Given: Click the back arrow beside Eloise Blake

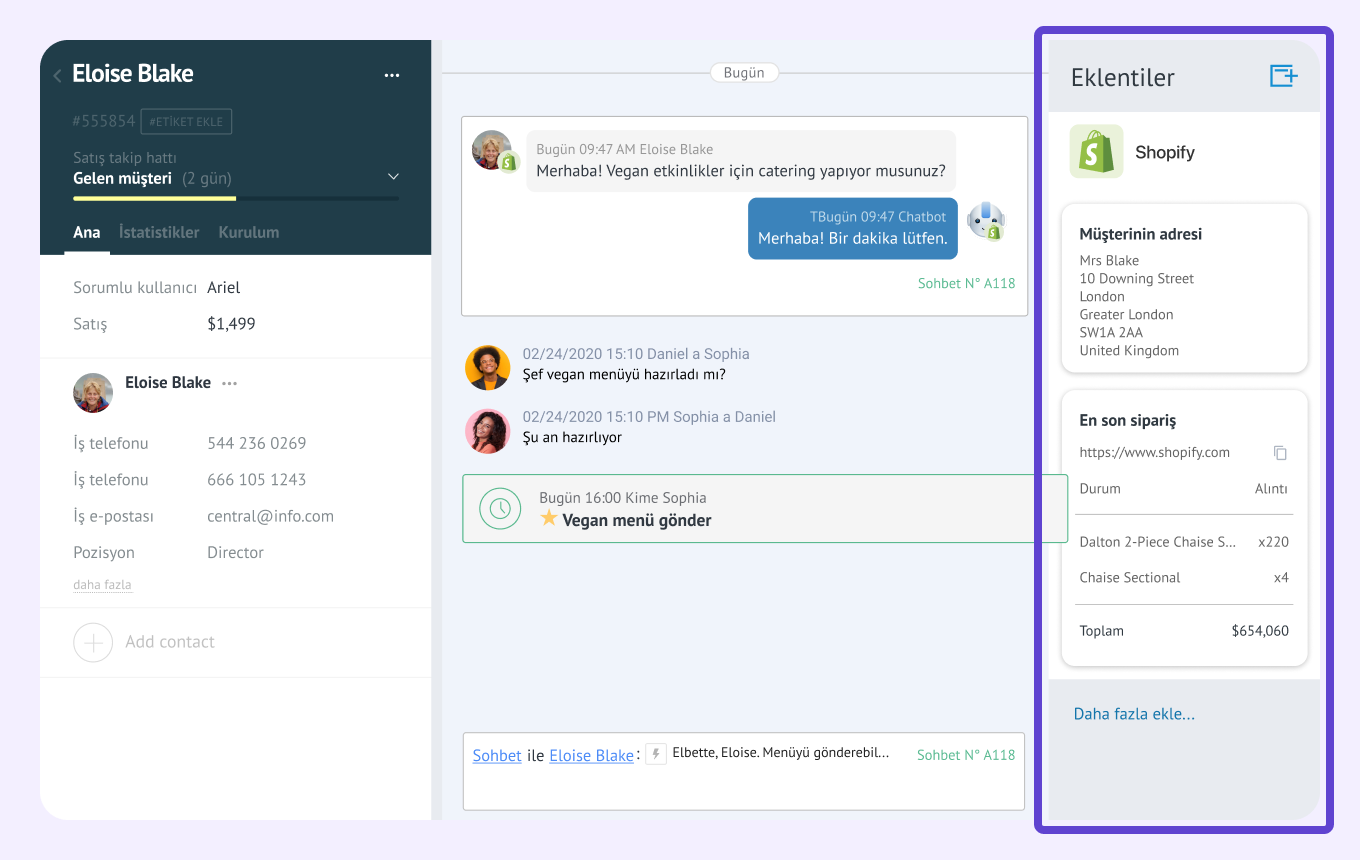Looking at the screenshot, I should [57, 76].
